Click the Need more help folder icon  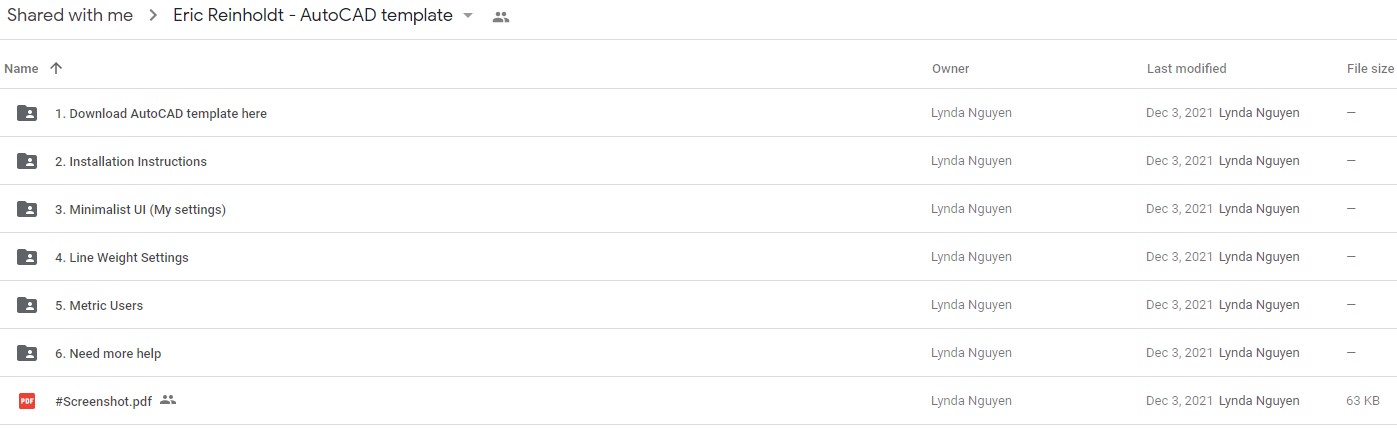(27, 353)
